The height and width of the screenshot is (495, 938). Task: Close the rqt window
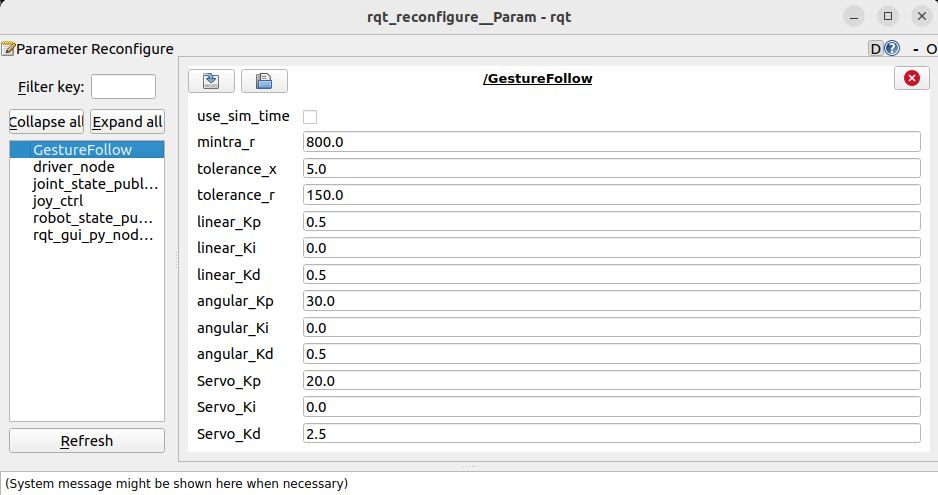922,16
